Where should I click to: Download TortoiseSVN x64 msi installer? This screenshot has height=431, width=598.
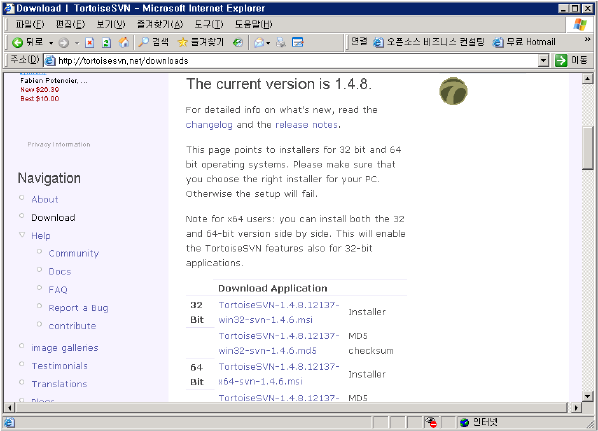[279, 374]
